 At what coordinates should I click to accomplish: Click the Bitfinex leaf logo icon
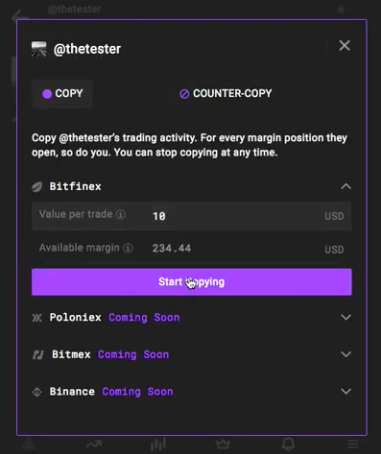(x=37, y=187)
